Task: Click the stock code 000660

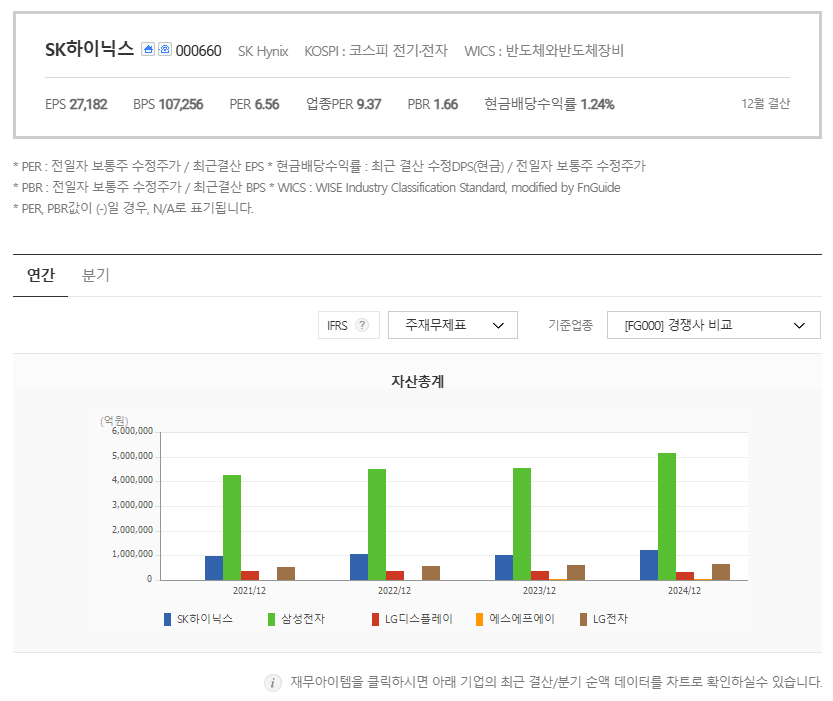Action: [x=198, y=51]
